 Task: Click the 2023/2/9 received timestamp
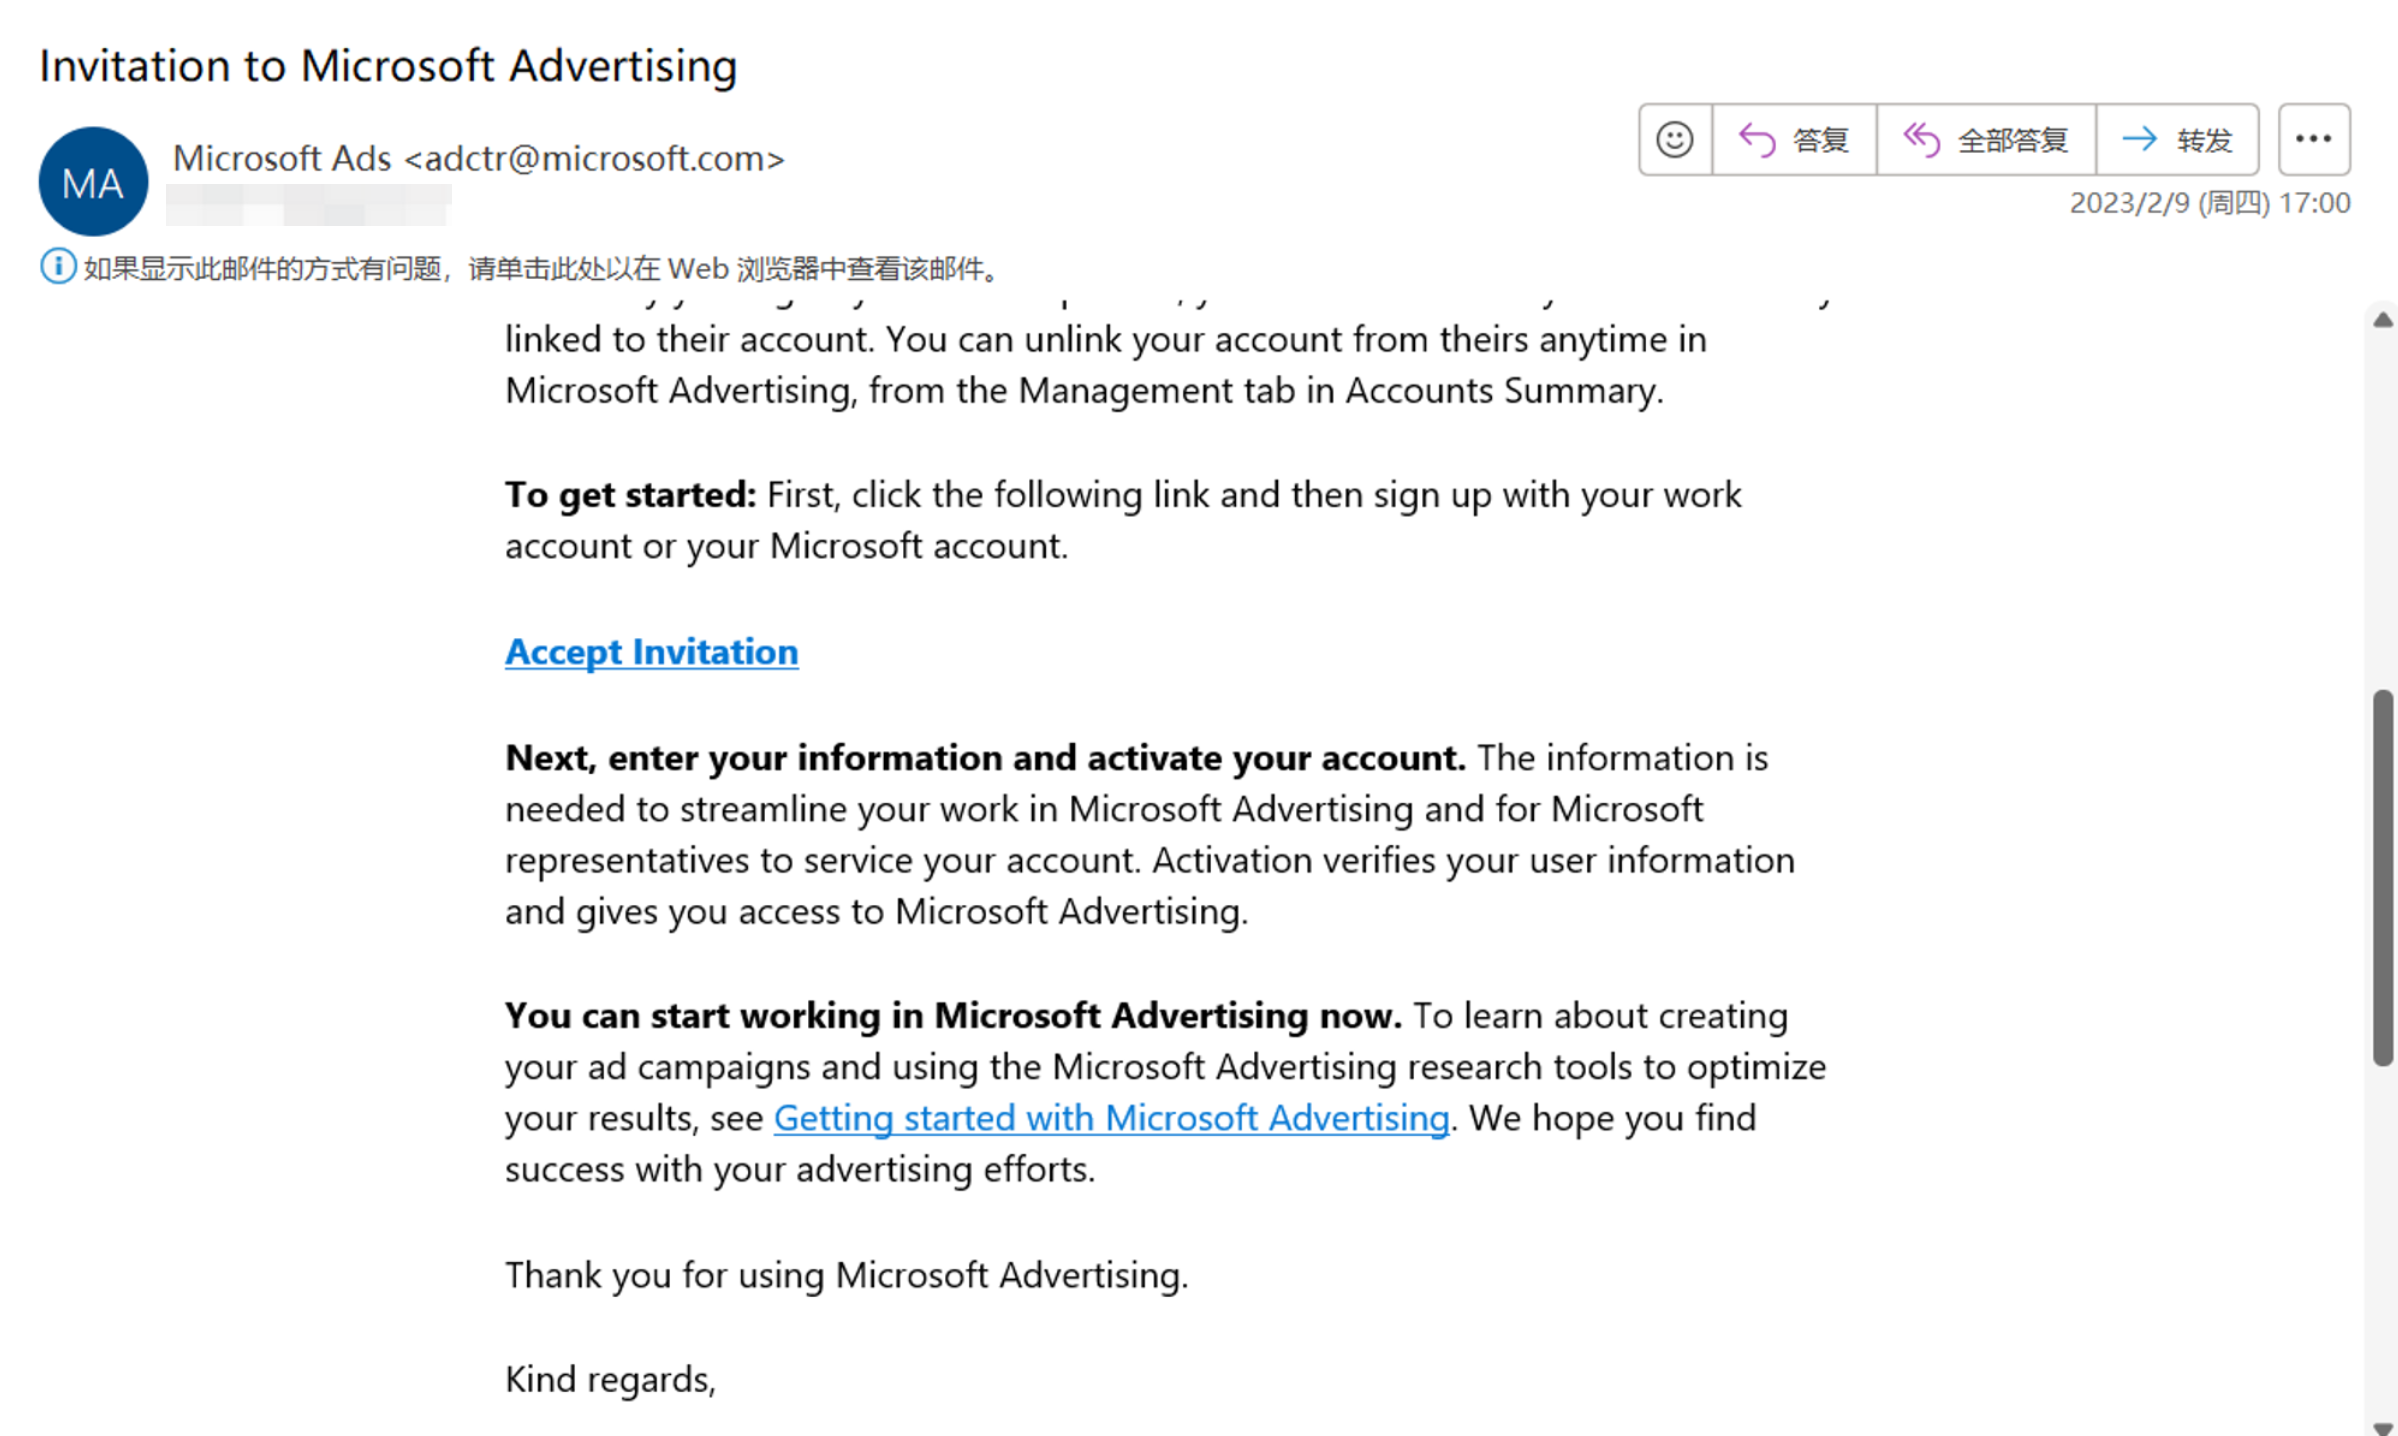point(2208,203)
